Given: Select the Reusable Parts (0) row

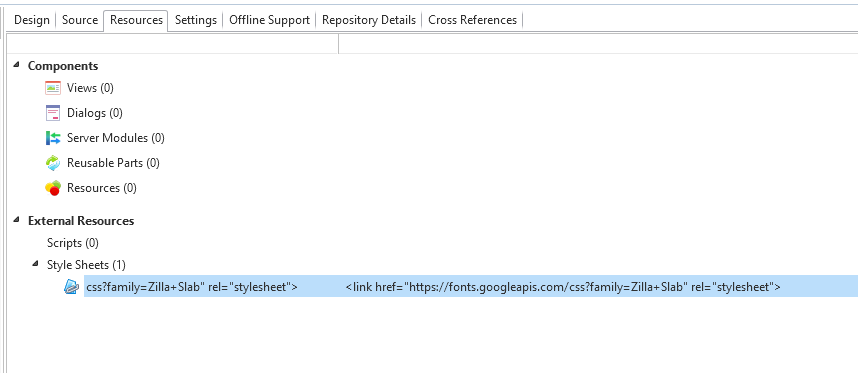Looking at the screenshot, I should (x=113, y=163).
